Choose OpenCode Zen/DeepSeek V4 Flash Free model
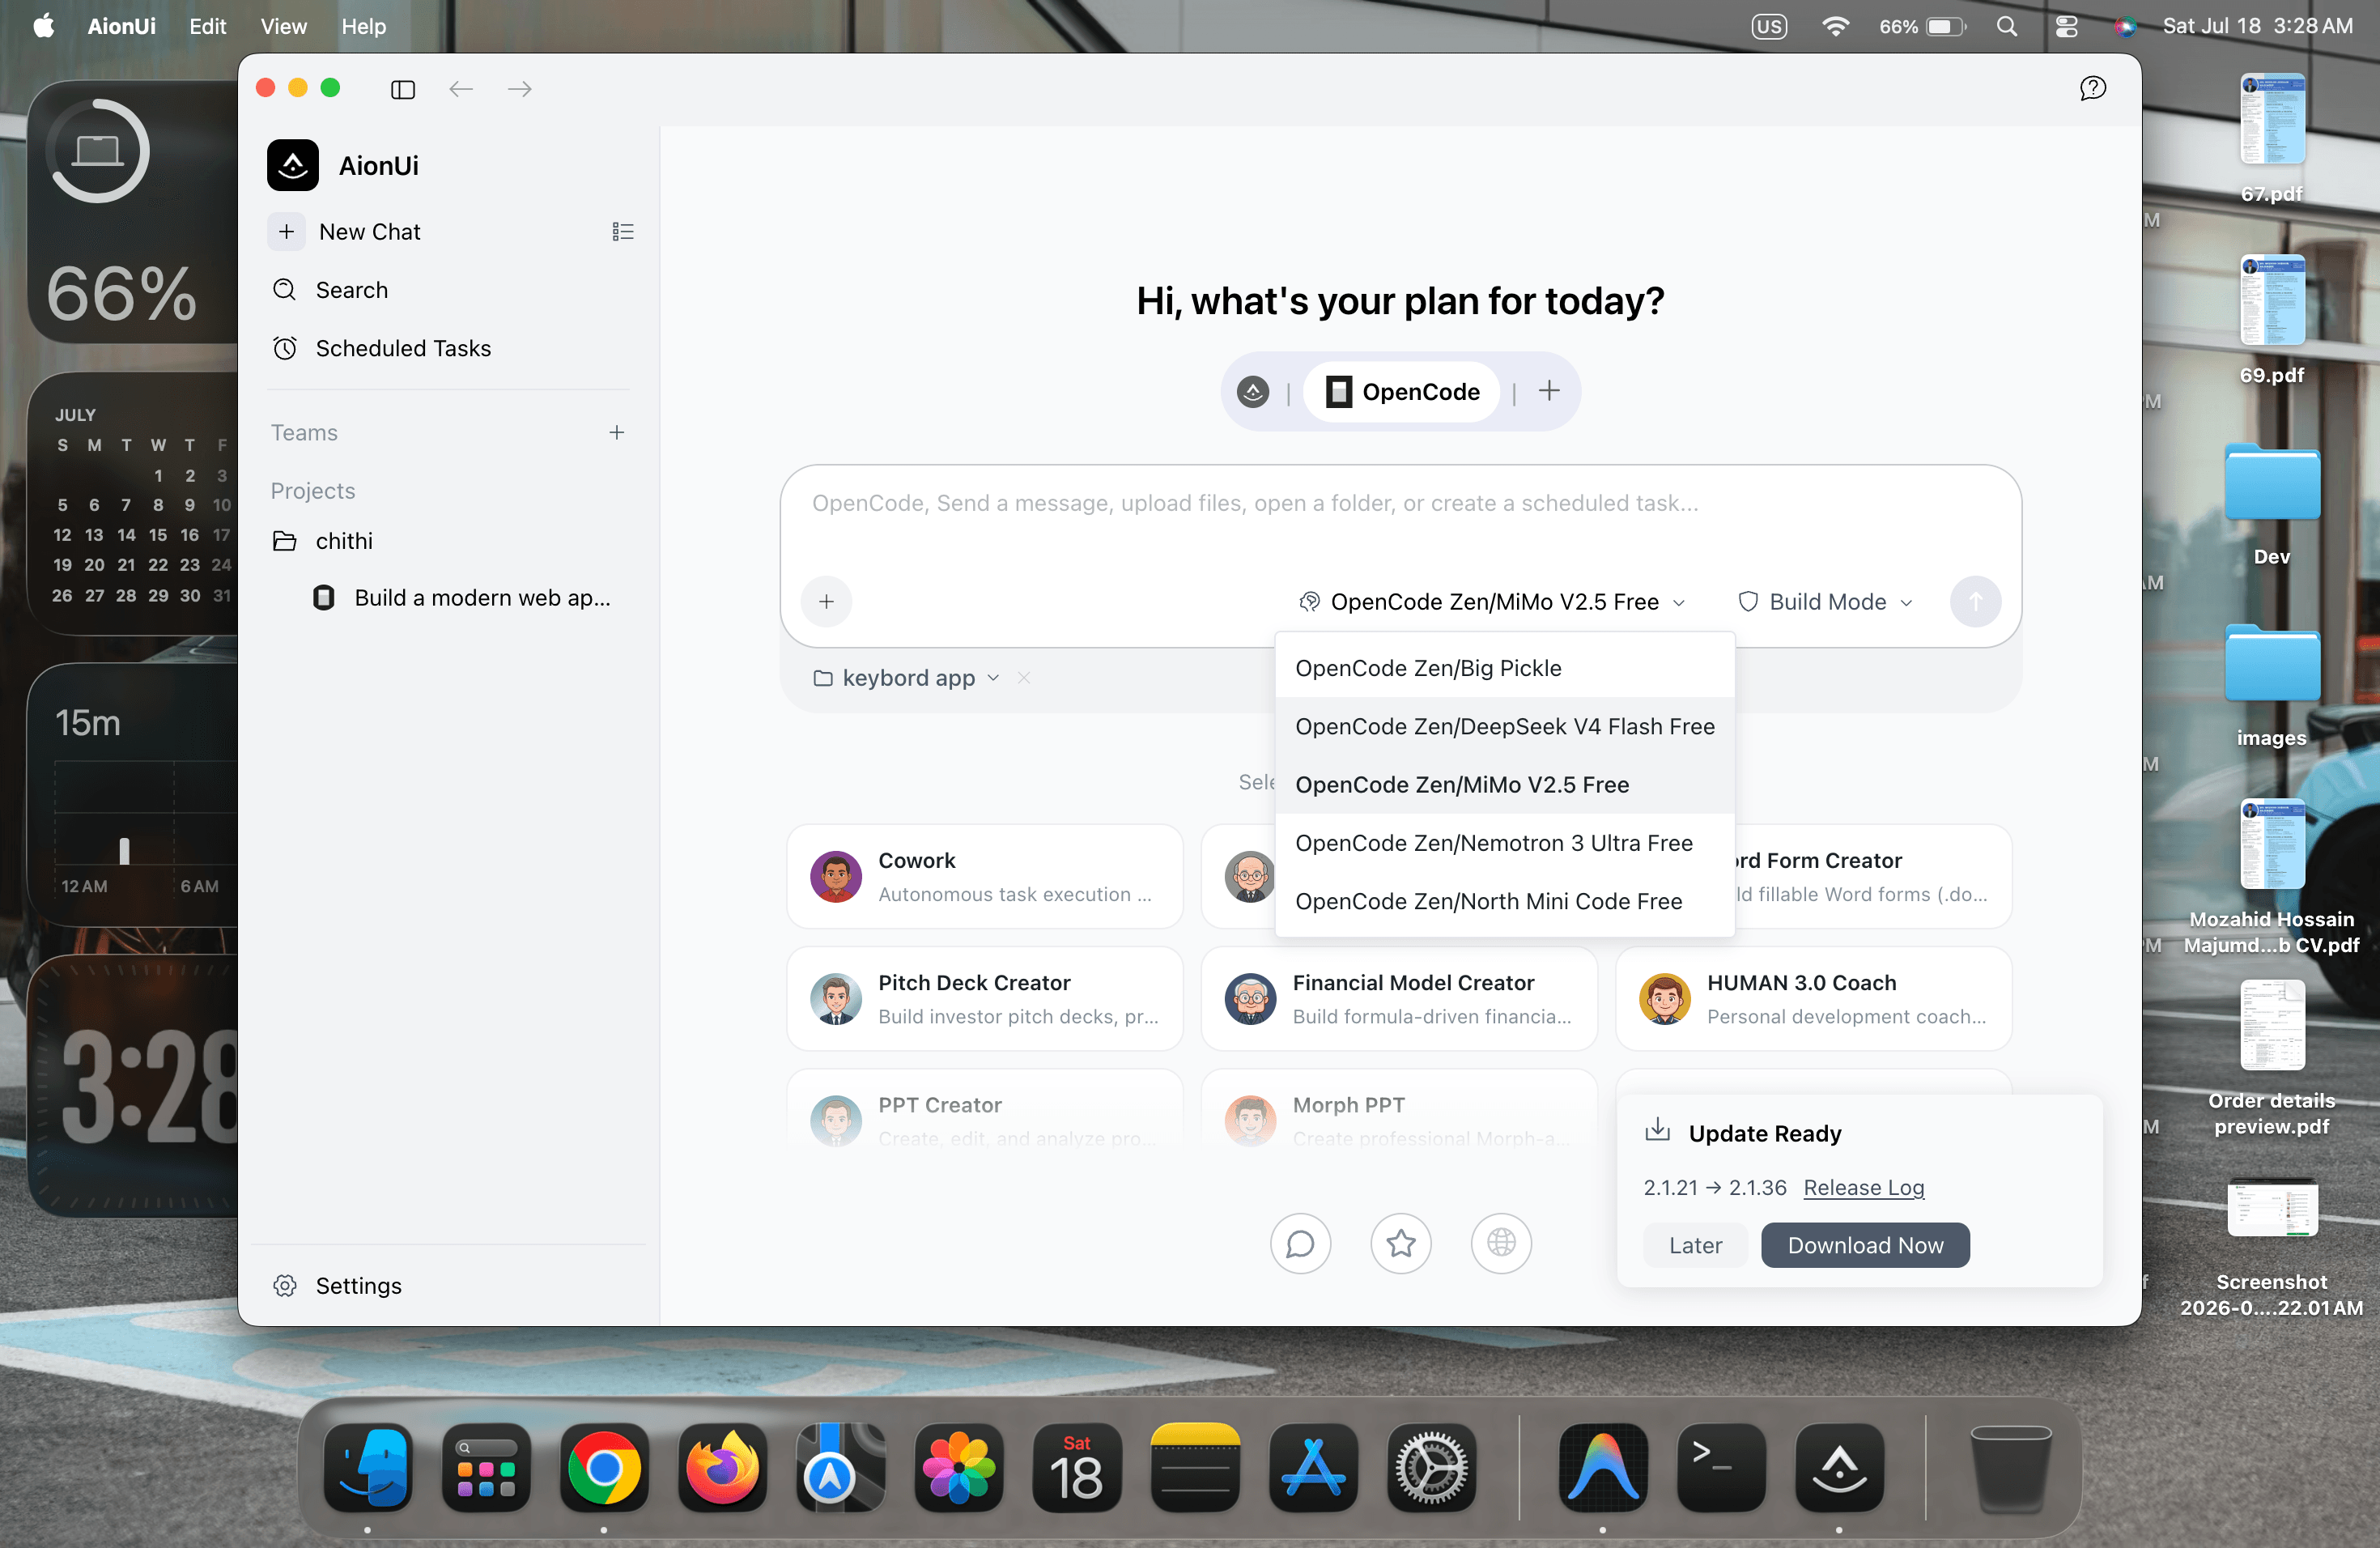The height and width of the screenshot is (1548, 2380). [1505, 726]
